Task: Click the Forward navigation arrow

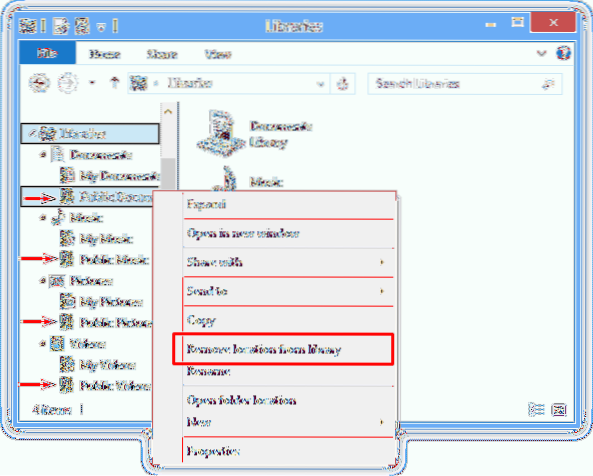Action: click(x=68, y=83)
